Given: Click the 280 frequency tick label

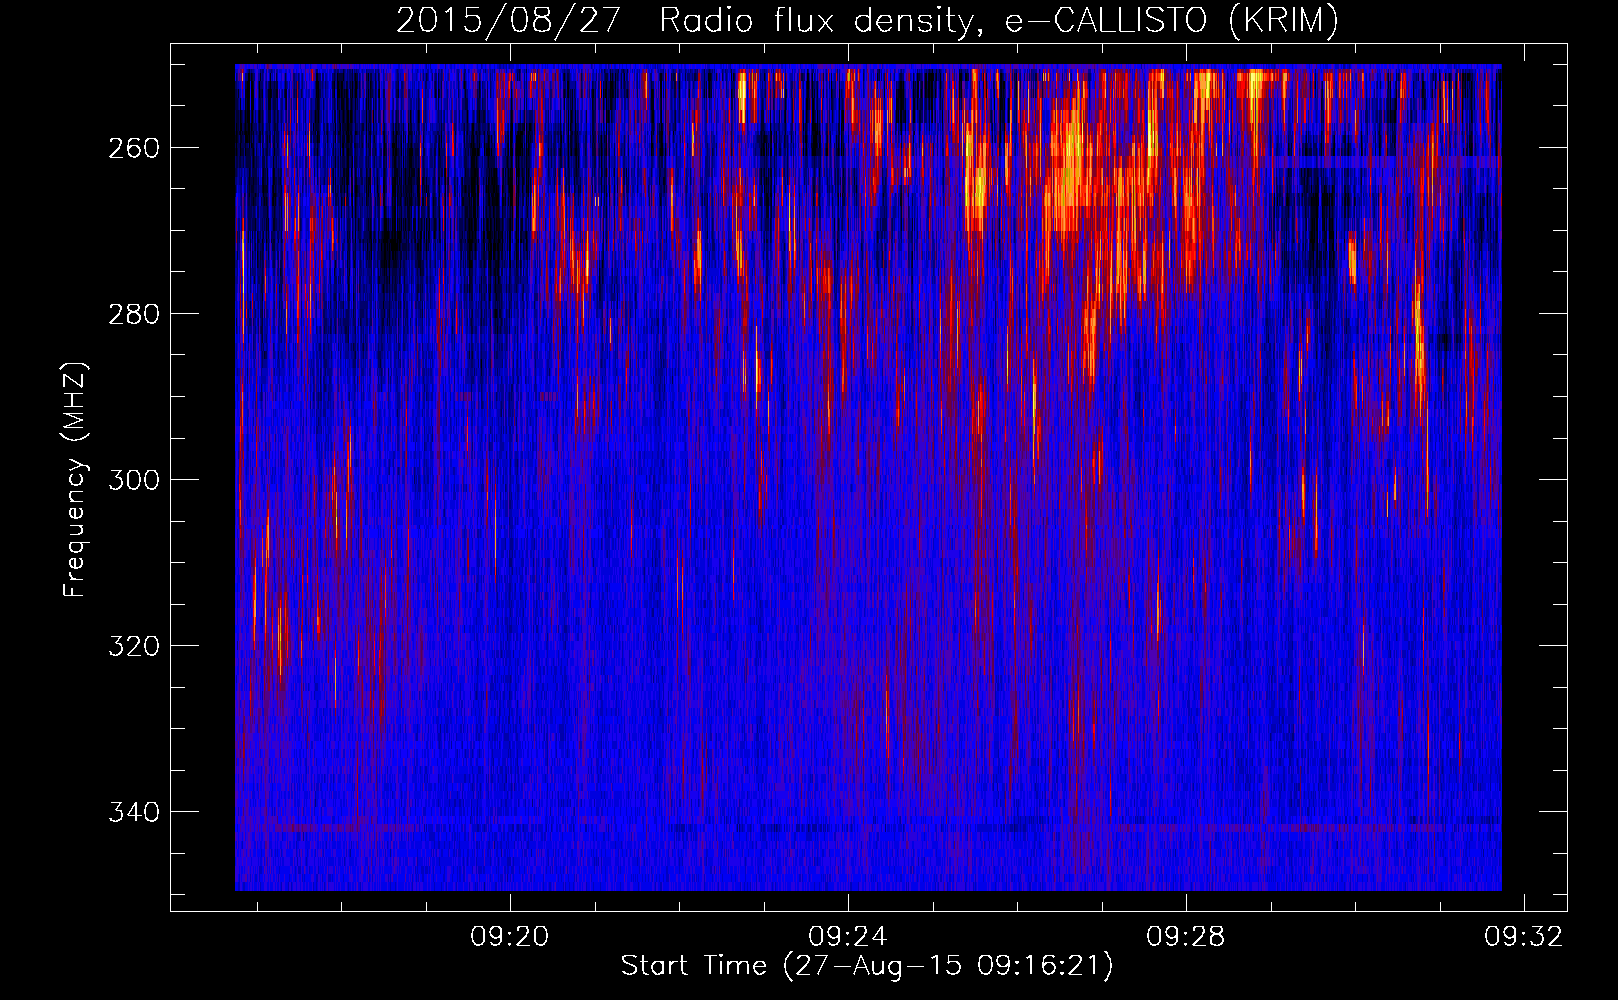Looking at the screenshot, I should [133, 314].
